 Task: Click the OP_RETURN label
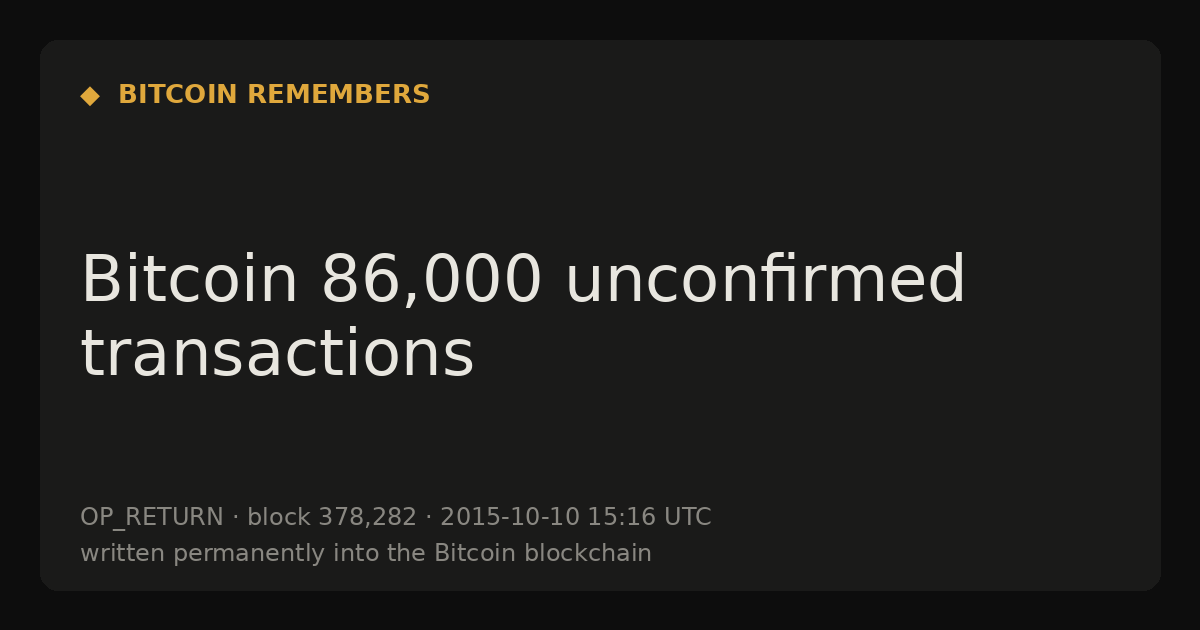coord(152,518)
